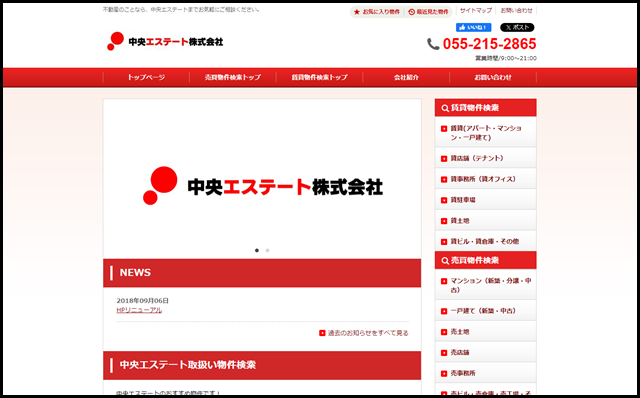
Task: Click the magnifier icon beside 売買物件検索
Action: [x=445, y=260]
